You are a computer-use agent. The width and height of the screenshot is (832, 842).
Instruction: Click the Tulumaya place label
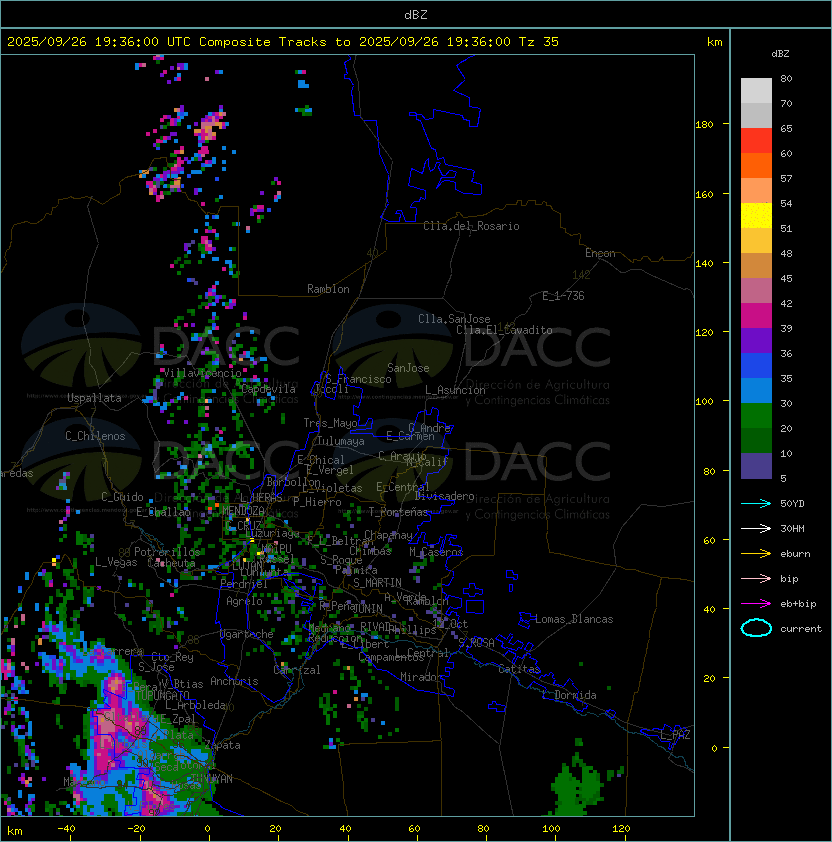341,441
